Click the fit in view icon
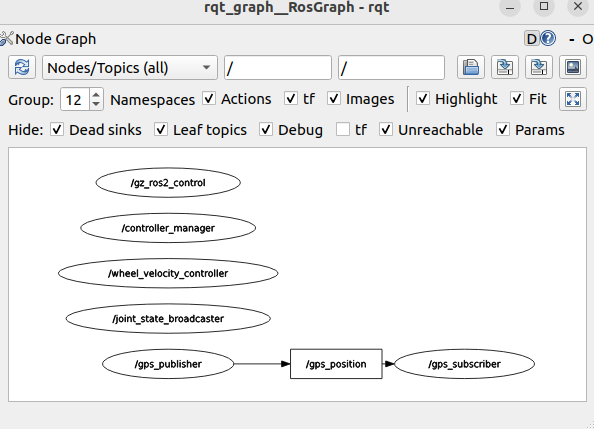The height and width of the screenshot is (429, 594). coord(573,99)
